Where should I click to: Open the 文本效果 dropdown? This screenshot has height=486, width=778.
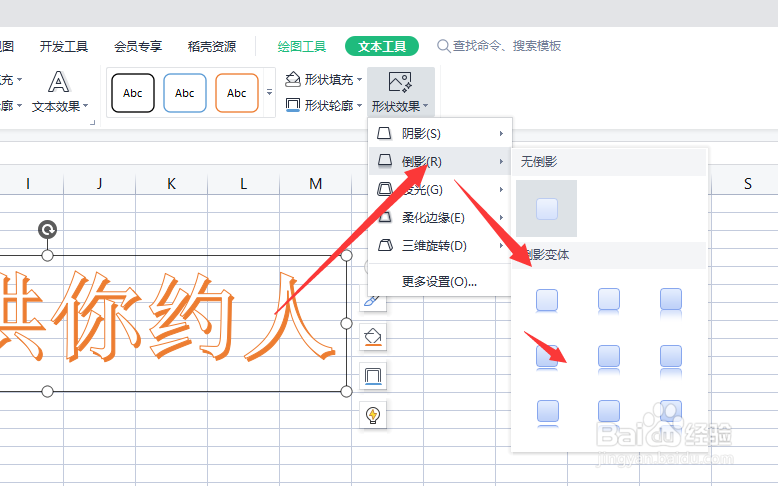click(60, 106)
